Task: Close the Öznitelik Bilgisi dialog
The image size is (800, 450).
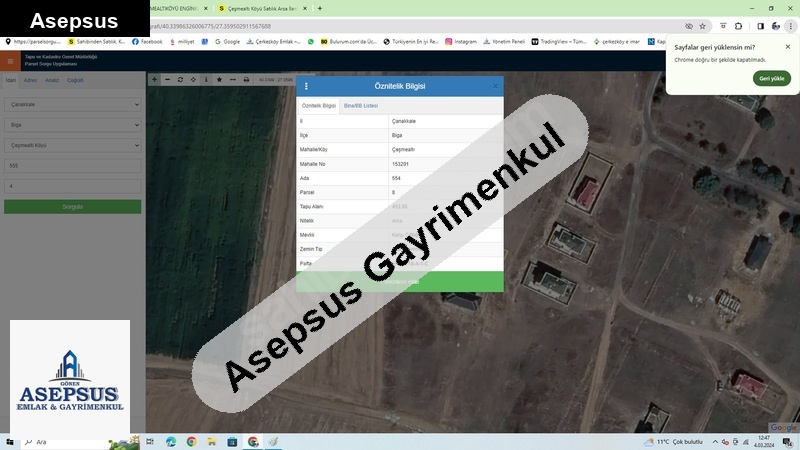Action: coord(494,87)
